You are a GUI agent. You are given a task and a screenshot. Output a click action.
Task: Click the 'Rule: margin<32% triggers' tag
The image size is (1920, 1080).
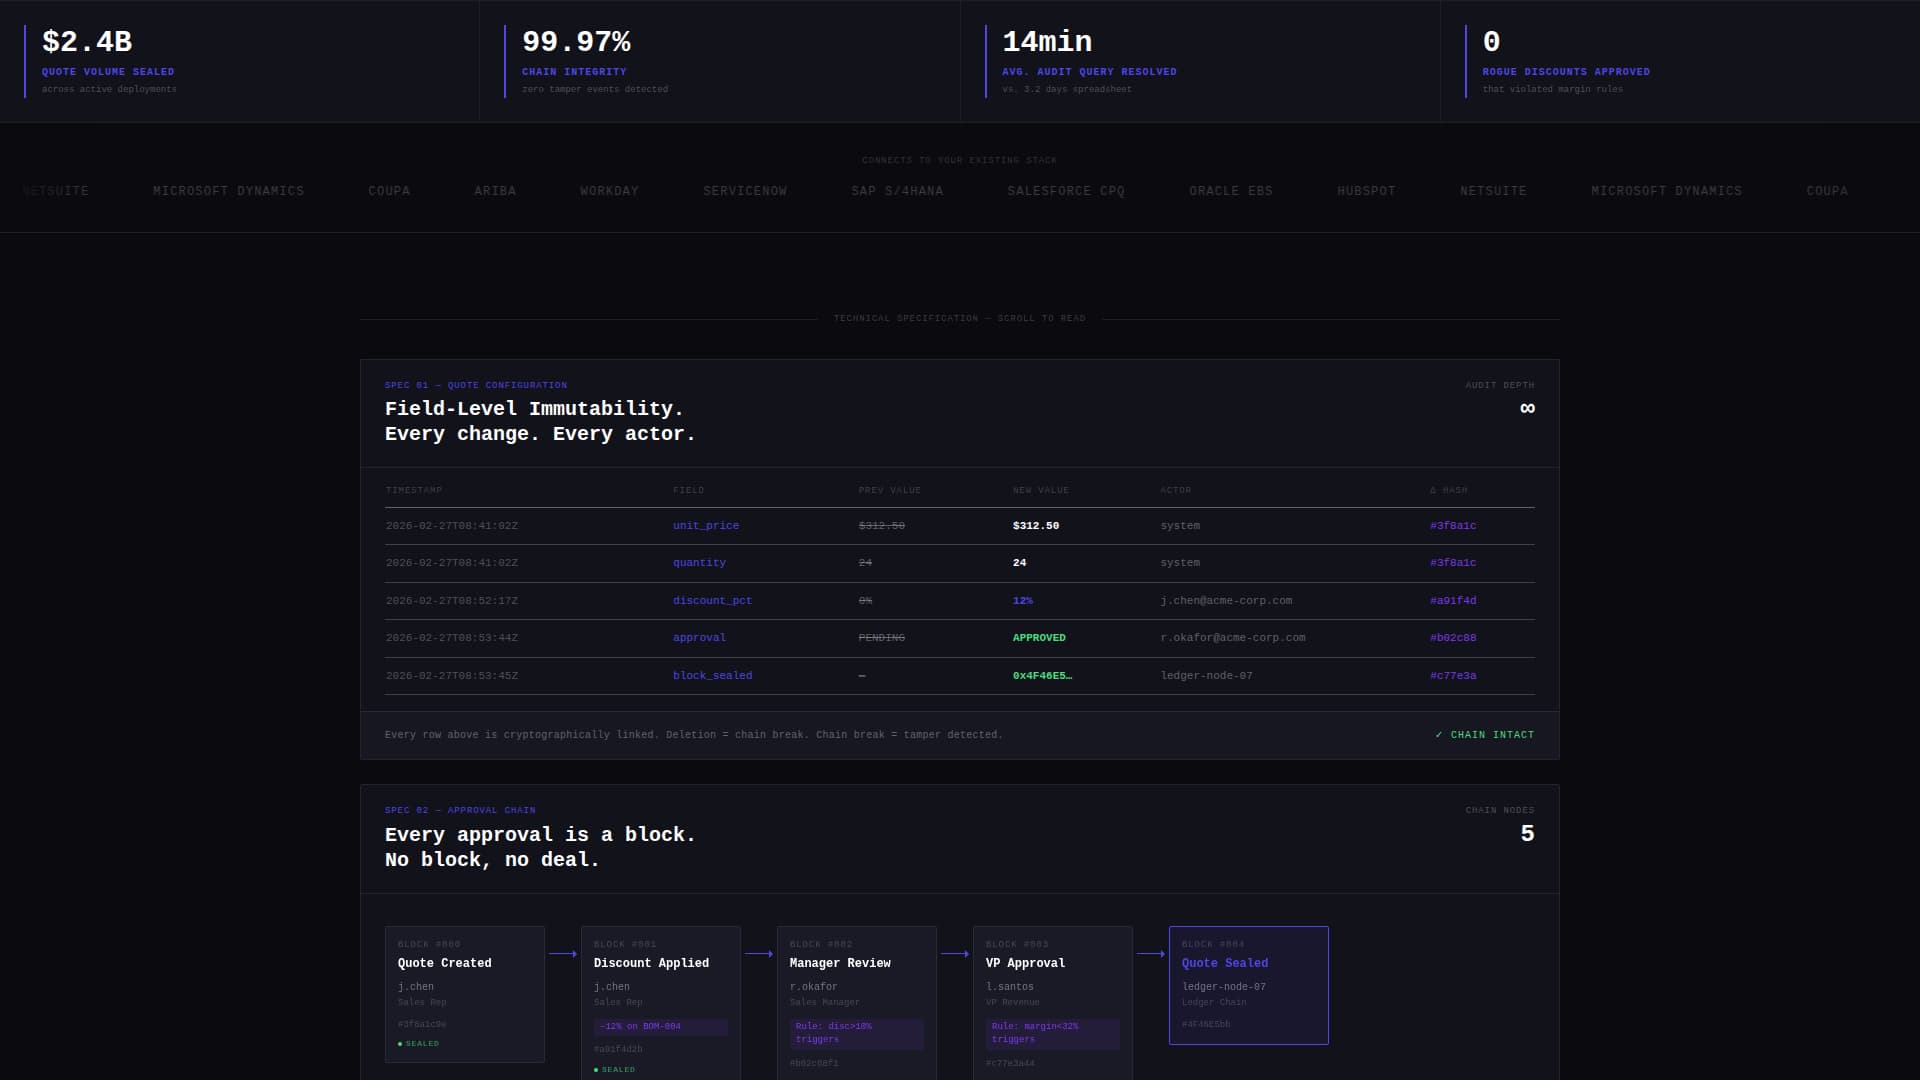[x=1053, y=1033]
